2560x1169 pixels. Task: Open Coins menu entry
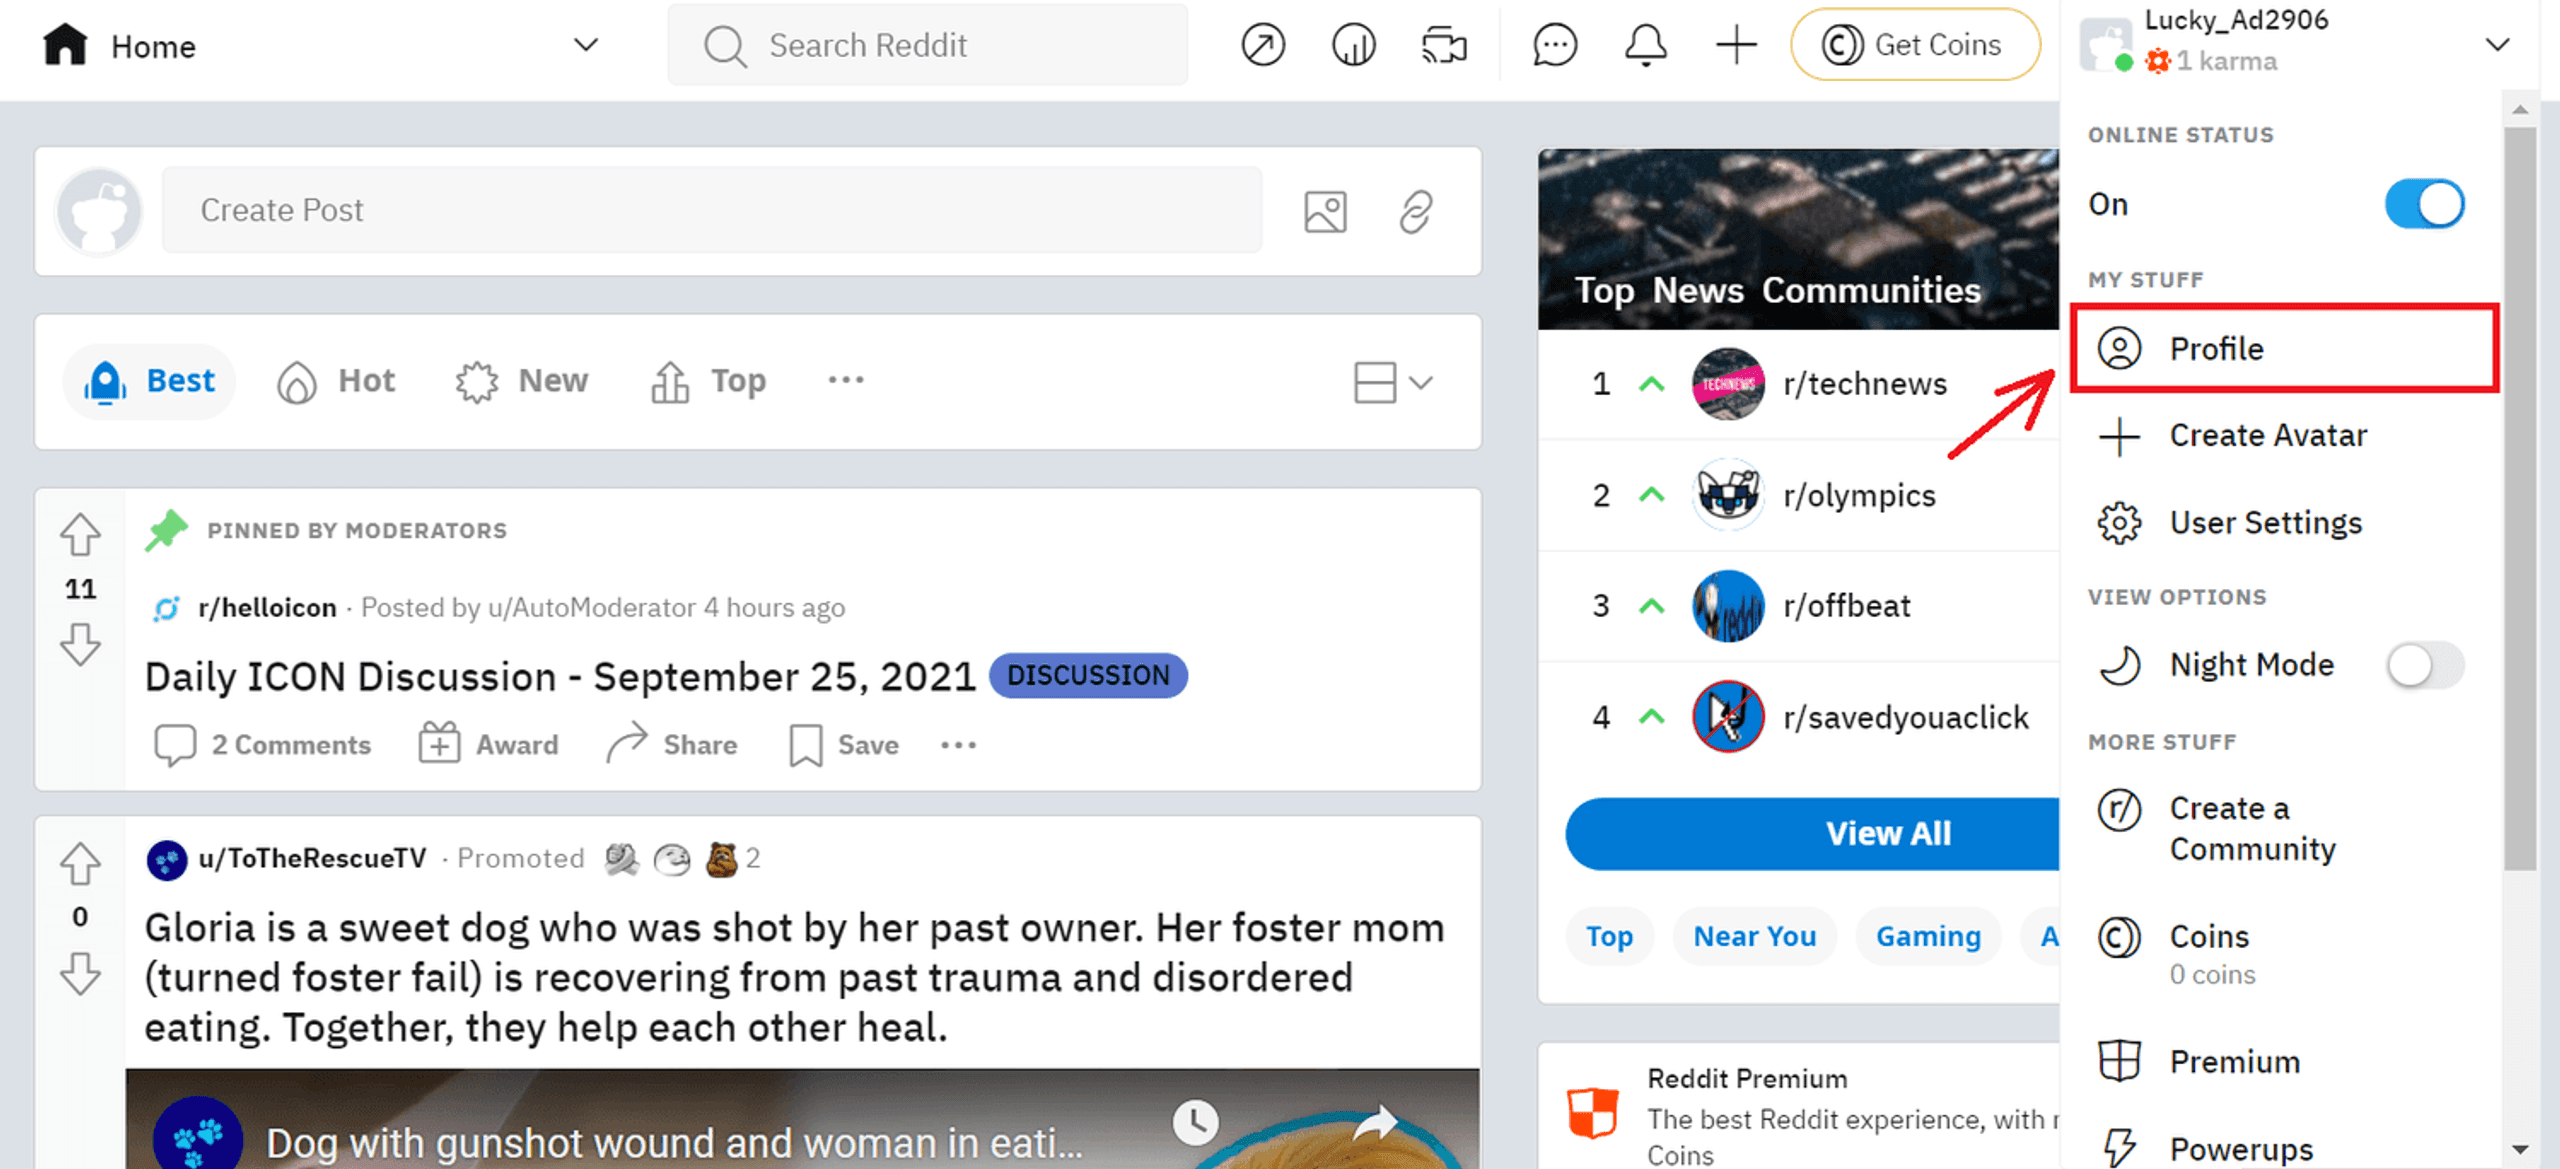pos(2285,953)
